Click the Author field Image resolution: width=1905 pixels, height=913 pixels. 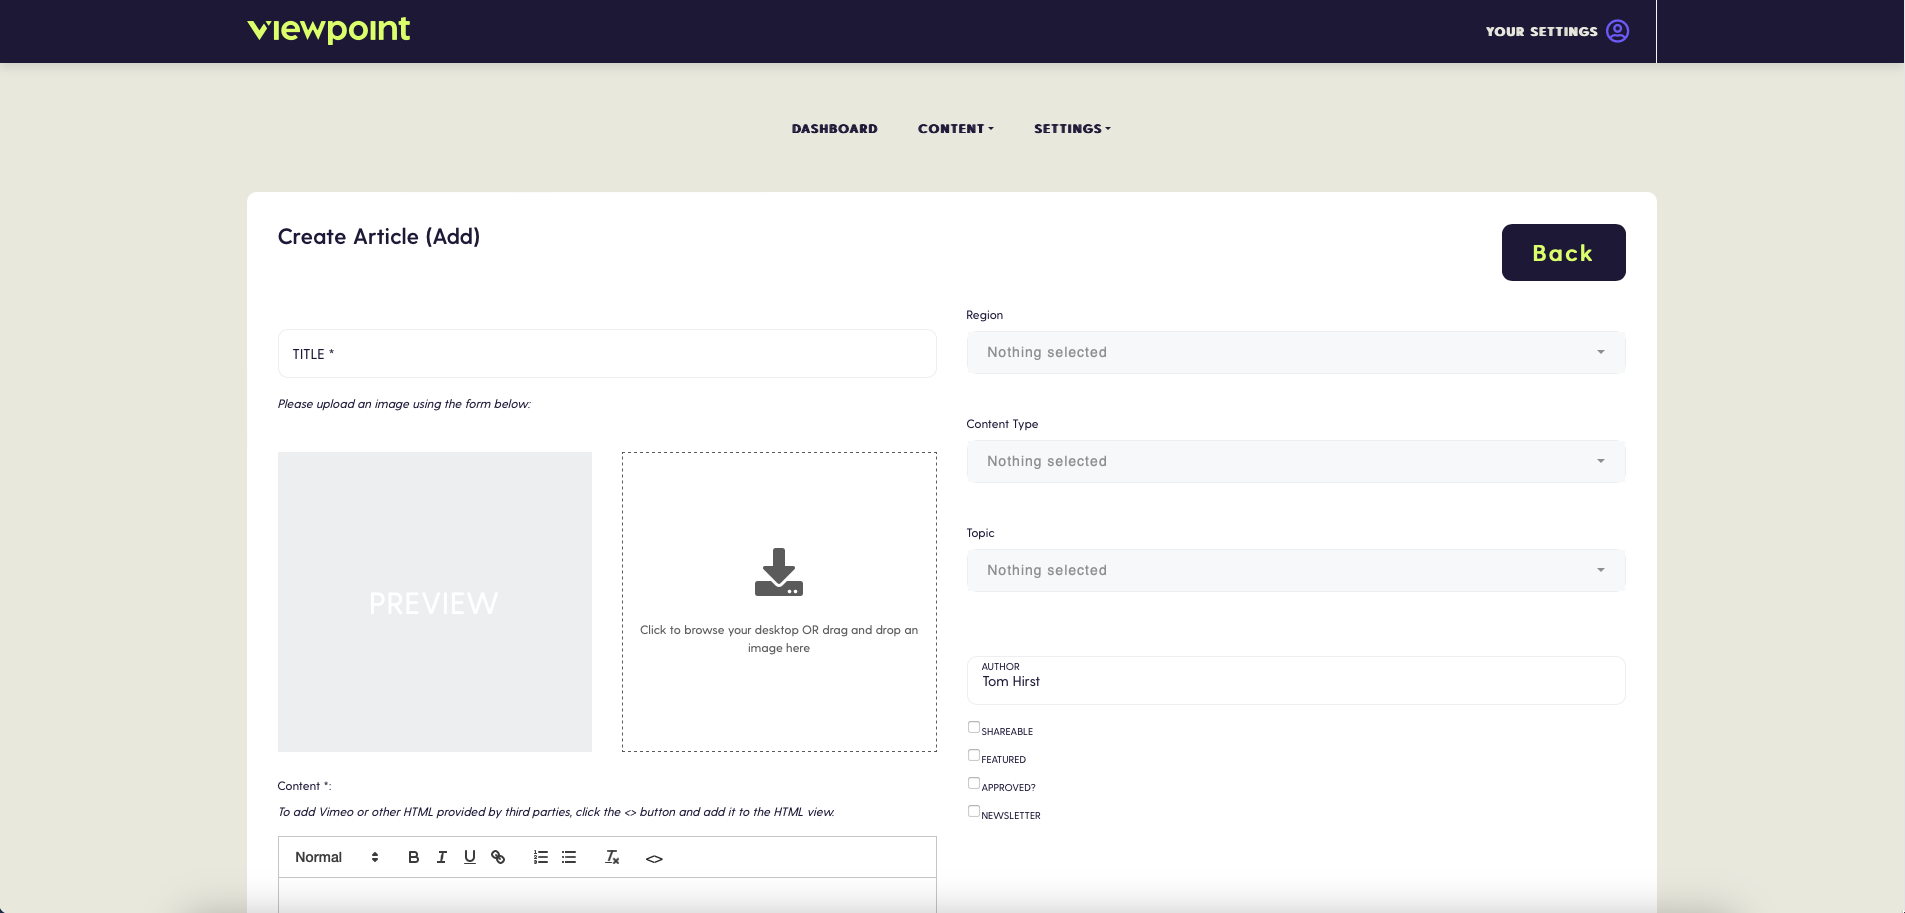point(1296,680)
